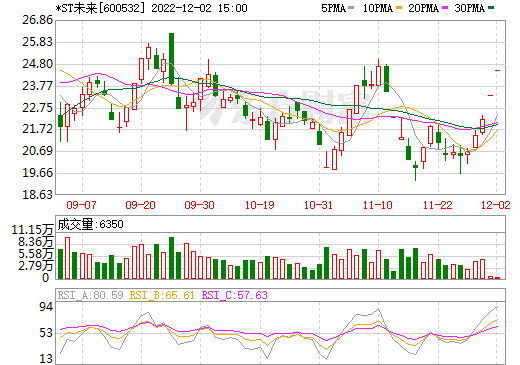Click the volume axis label 8.36万

tap(35, 242)
